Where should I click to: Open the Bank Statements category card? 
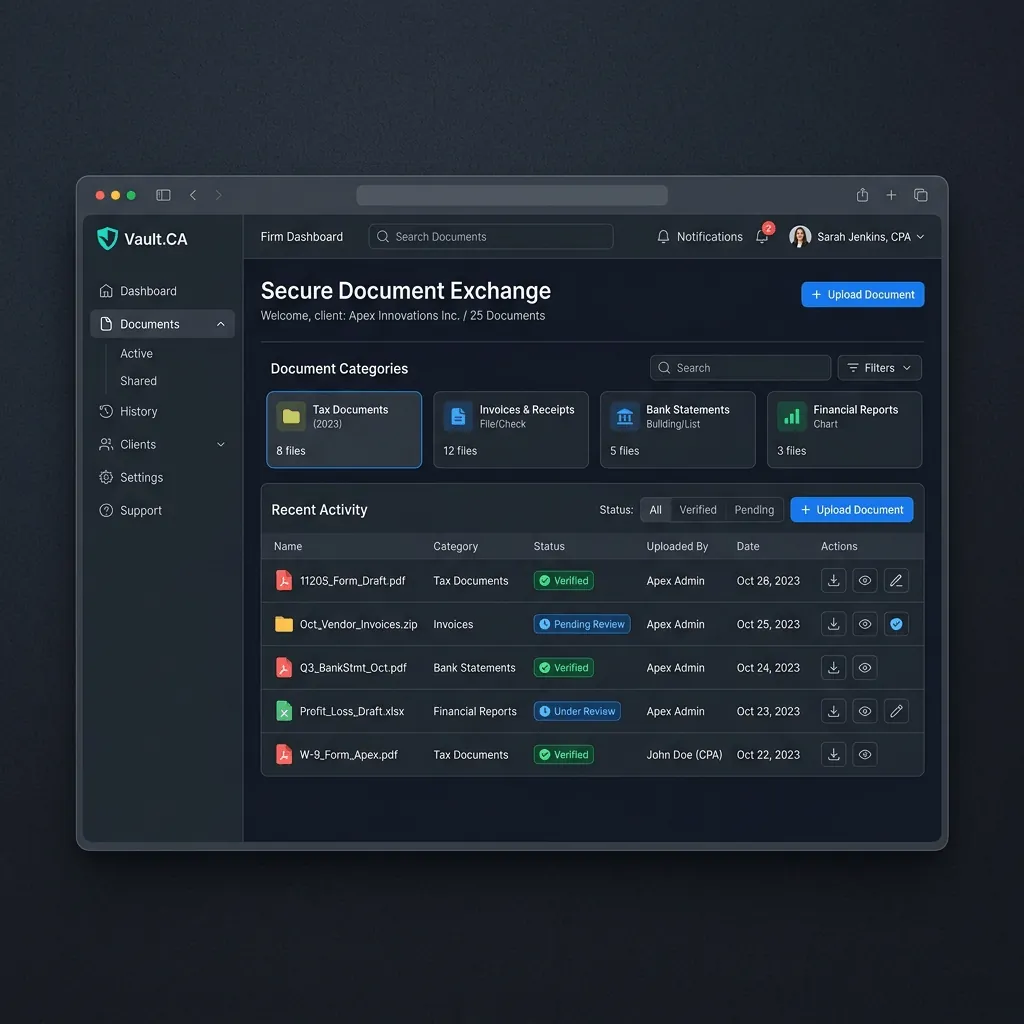677,430
